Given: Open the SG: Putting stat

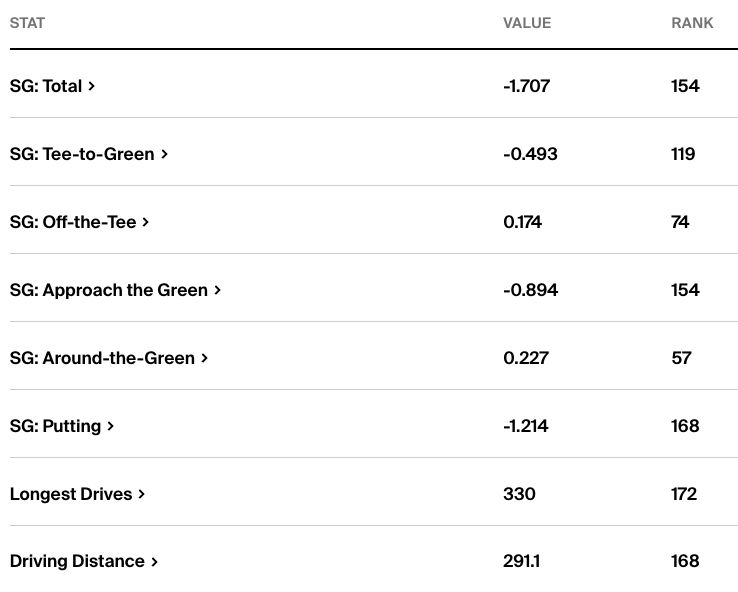Looking at the screenshot, I should [55, 426].
